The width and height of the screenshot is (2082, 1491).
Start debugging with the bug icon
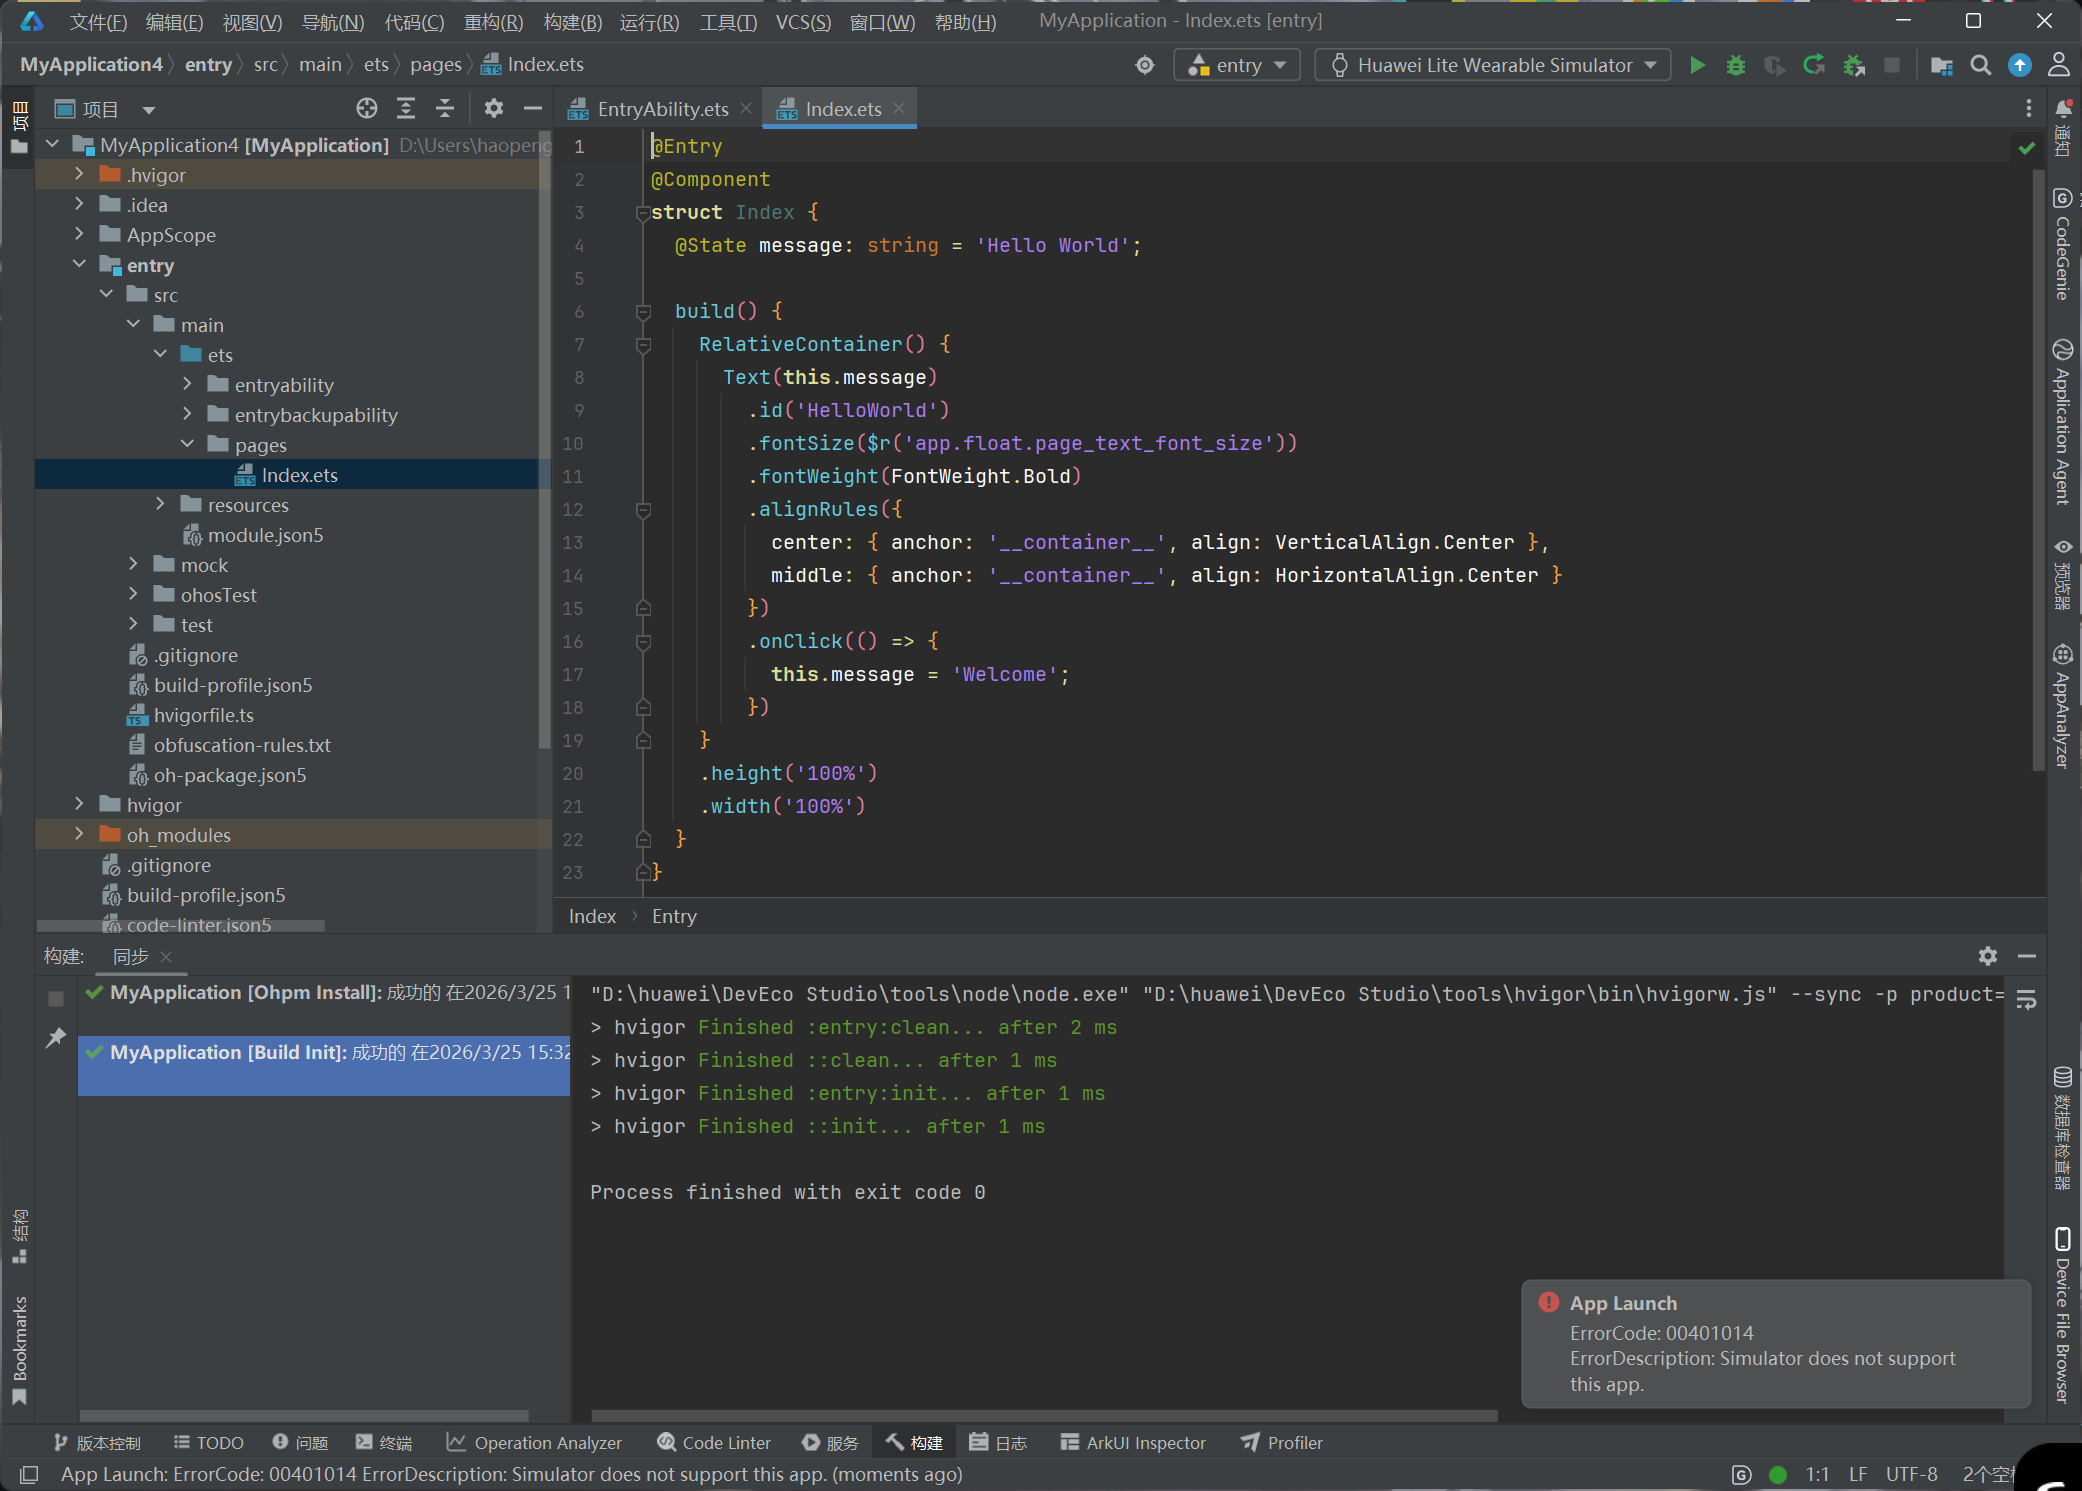[x=1736, y=65]
